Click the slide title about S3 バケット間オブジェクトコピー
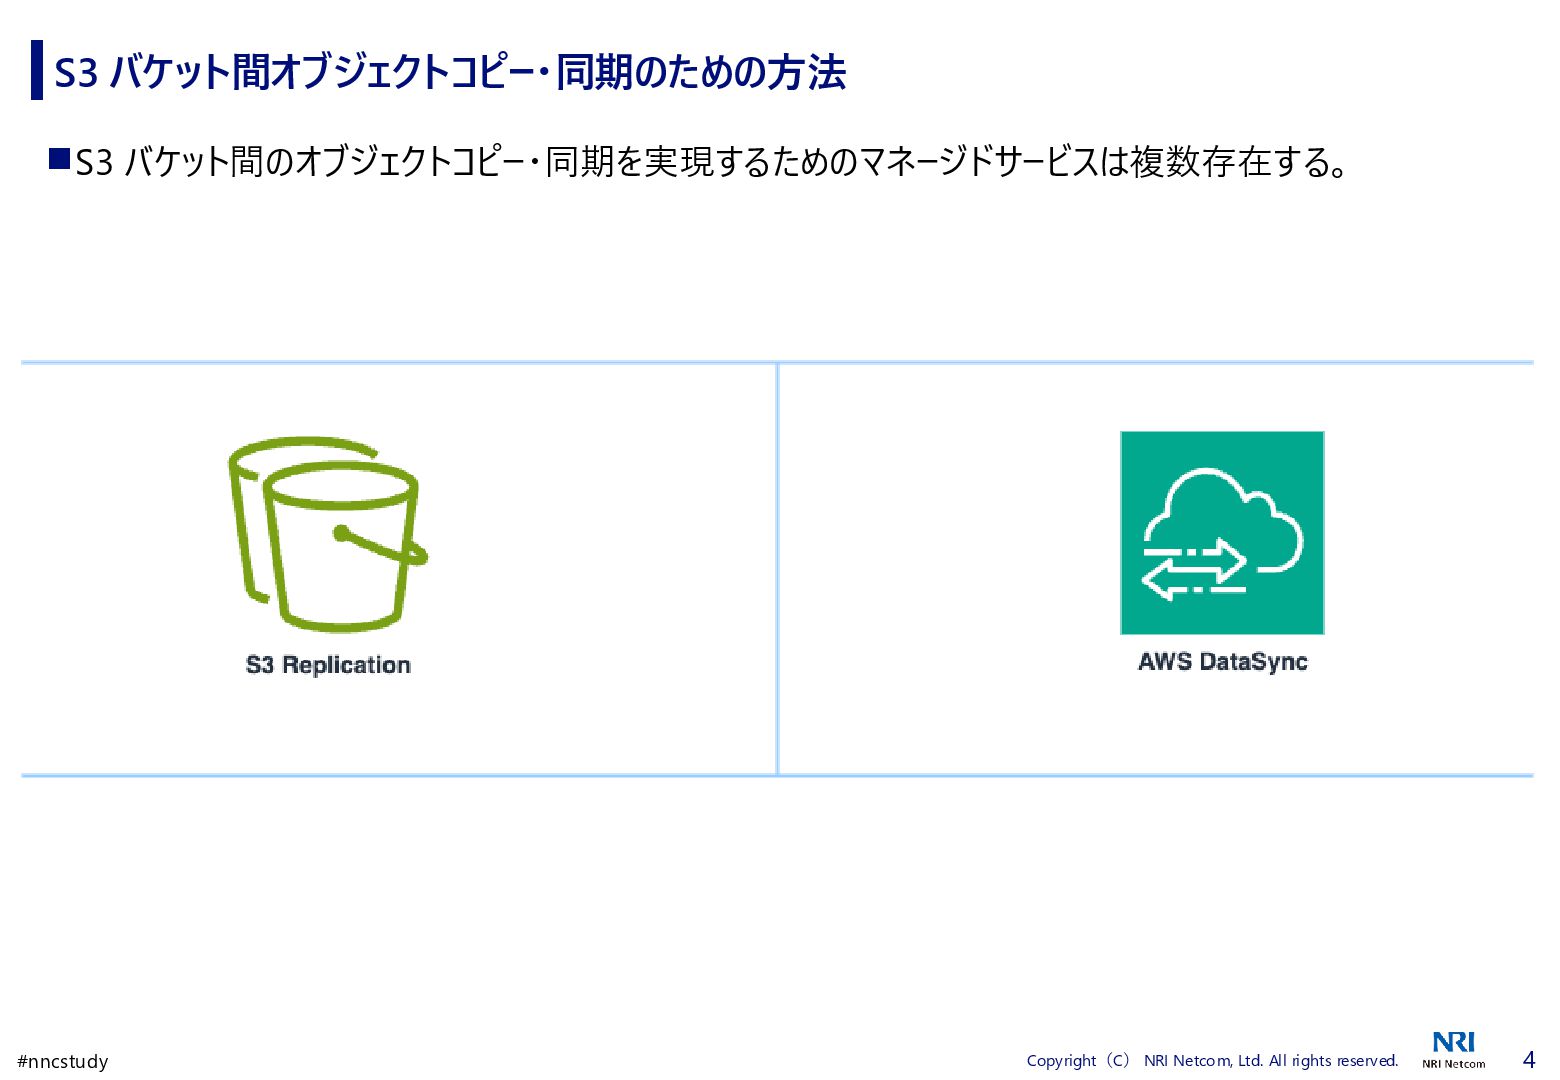1560x1080 pixels. (450, 72)
